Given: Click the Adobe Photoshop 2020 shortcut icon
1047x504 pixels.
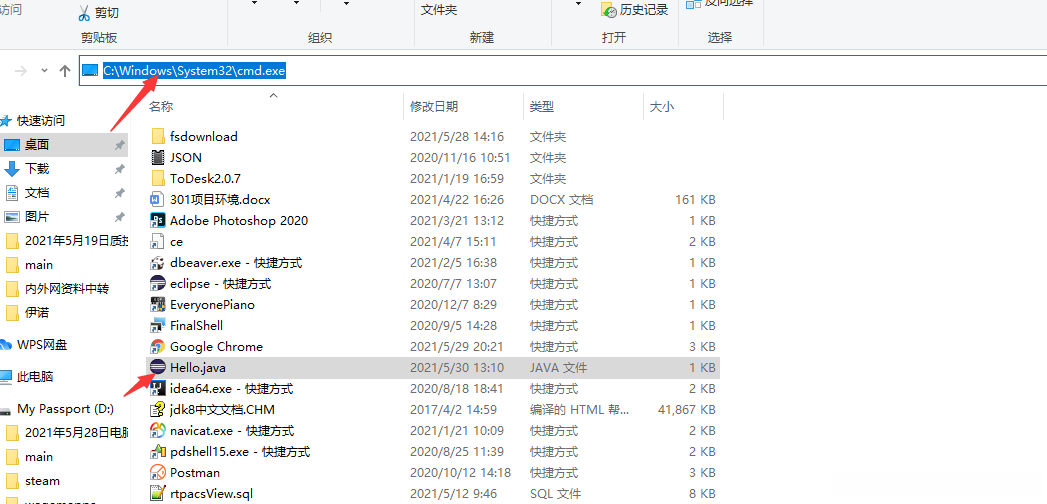Looking at the screenshot, I should pos(158,220).
